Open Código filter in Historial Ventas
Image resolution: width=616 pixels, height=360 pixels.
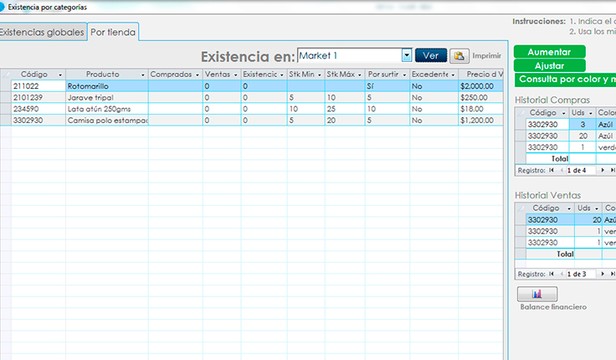(568, 208)
